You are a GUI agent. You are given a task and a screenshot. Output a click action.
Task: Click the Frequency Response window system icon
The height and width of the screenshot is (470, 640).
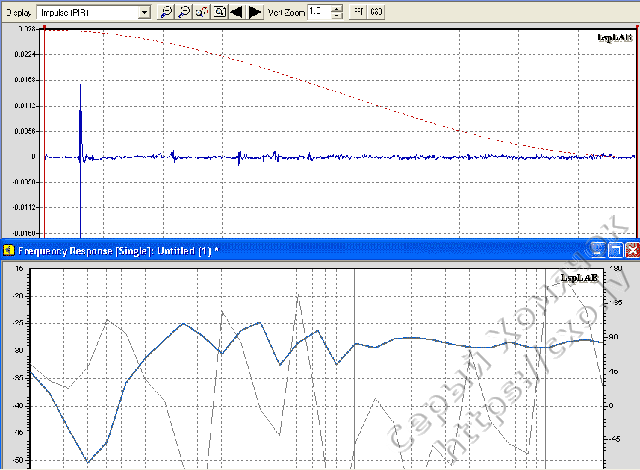pyautogui.click(x=7, y=249)
